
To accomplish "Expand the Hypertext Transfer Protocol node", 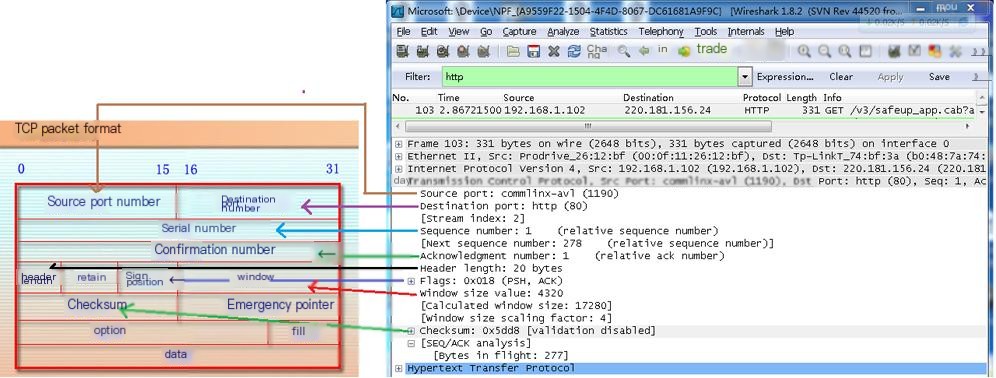I will click(x=398, y=368).
